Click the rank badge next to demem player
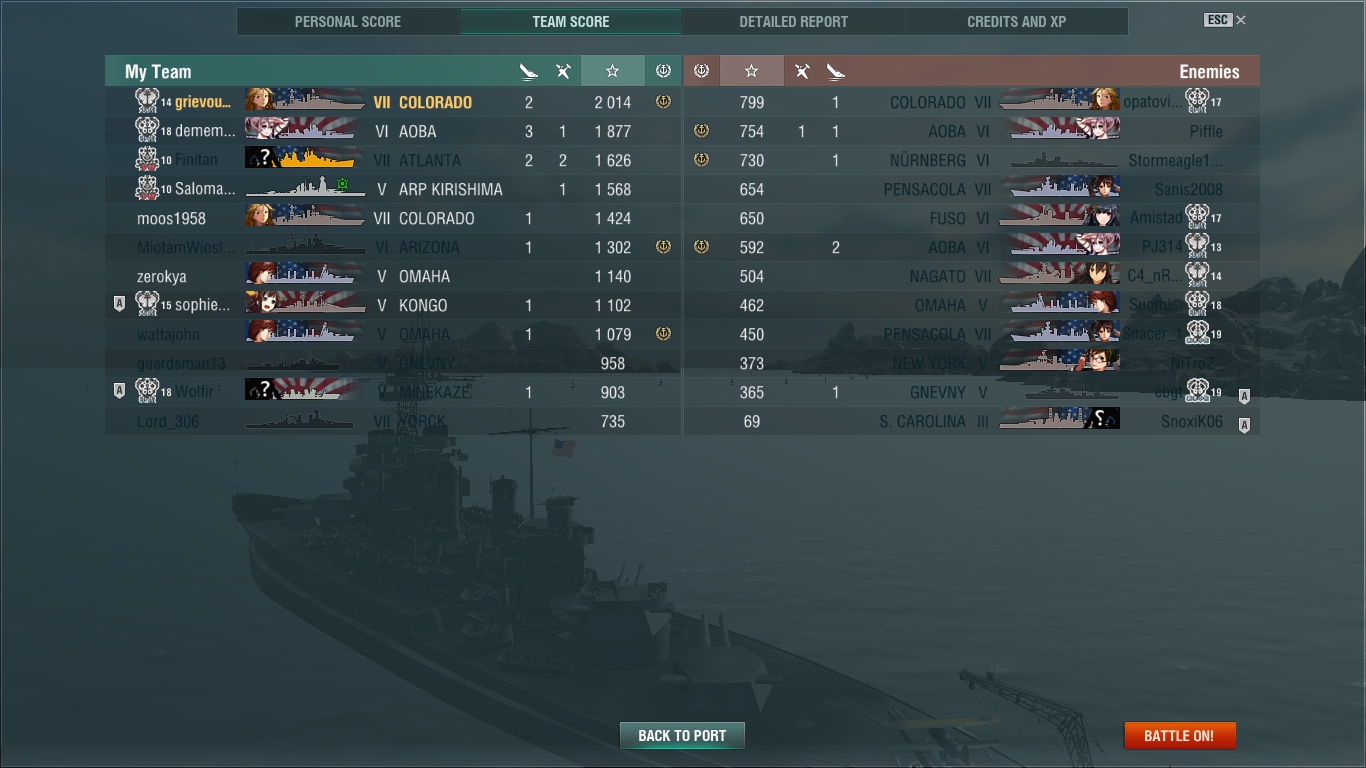Screen dimensions: 1366x768 [x=147, y=131]
